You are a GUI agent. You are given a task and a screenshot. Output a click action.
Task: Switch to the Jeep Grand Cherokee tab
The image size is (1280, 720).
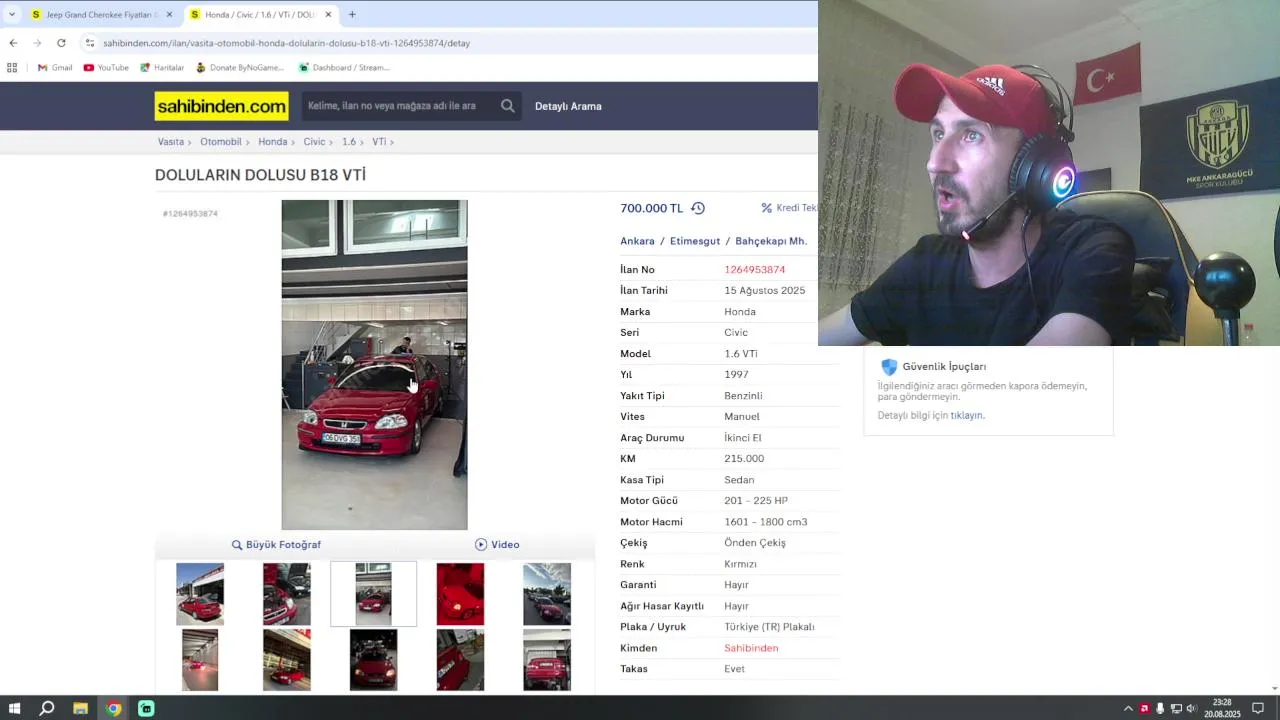point(102,15)
